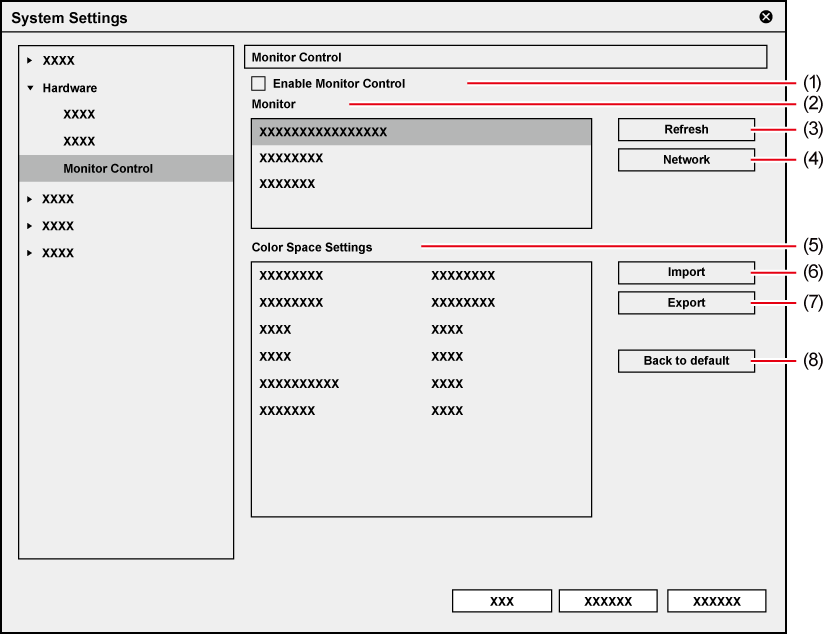The width and height of the screenshot is (824, 634).
Task: Export color space settings
Action: pos(686,303)
